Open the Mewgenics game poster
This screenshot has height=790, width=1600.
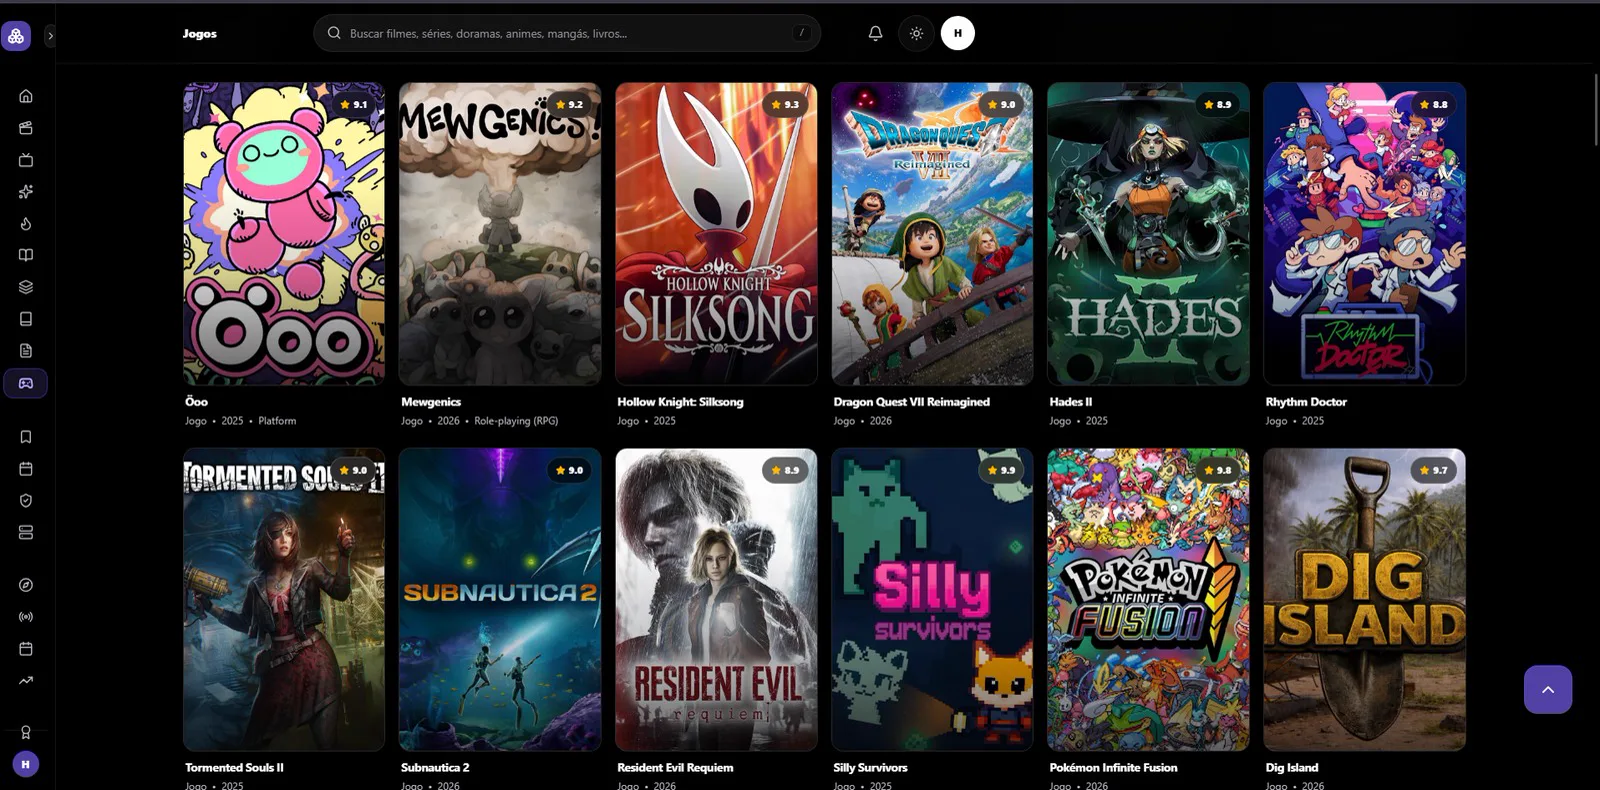click(500, 234)
